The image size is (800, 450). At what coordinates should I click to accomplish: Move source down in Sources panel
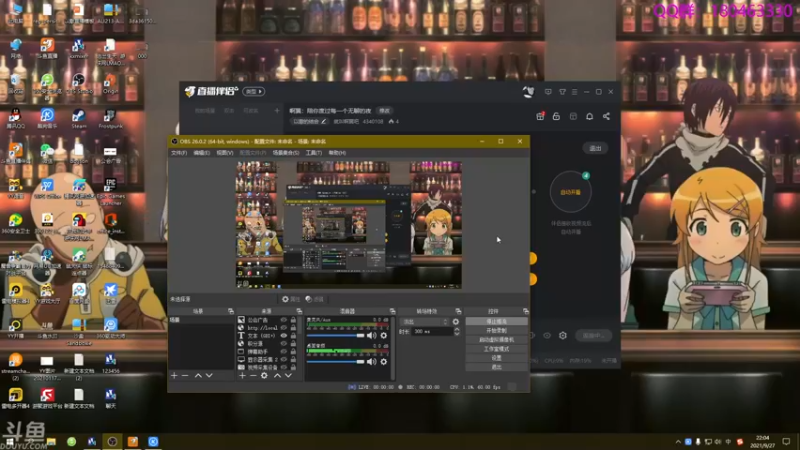[x=288, y=376]
